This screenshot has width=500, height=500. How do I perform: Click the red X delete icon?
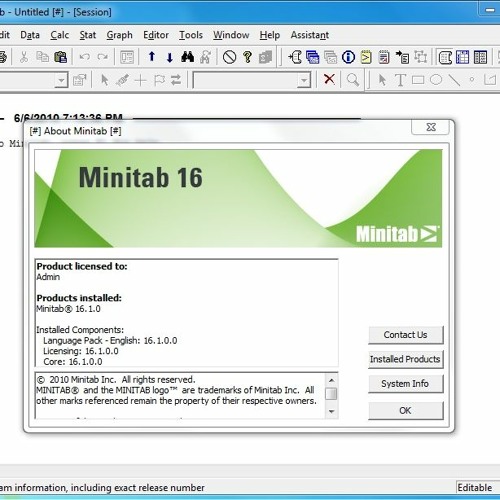pos(329,79)
